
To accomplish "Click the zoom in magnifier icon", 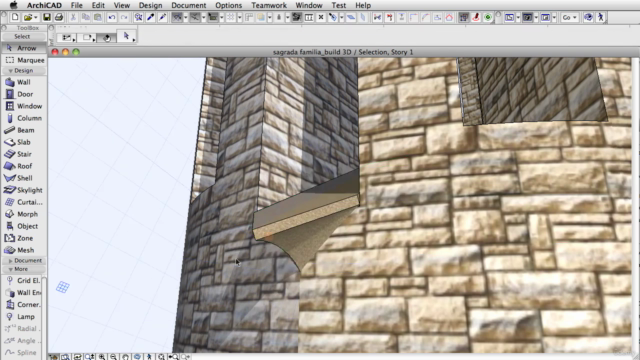I will click(x=102, y=357).
